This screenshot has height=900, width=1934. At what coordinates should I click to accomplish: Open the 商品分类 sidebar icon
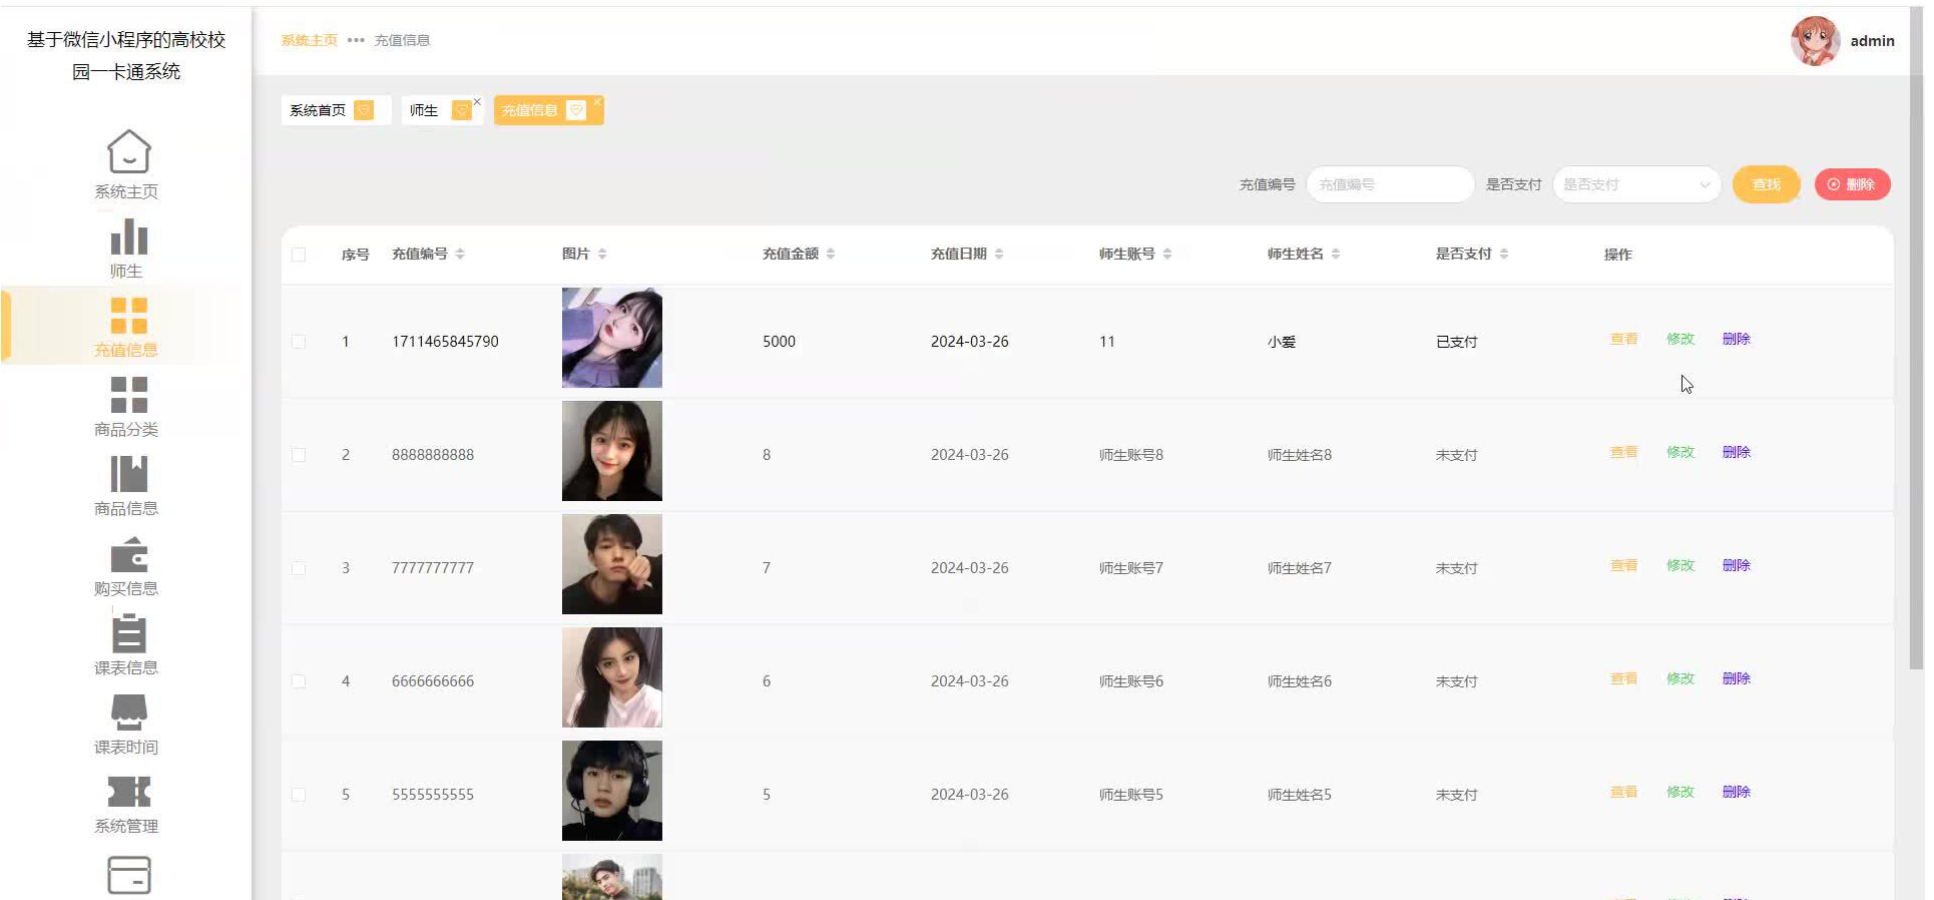pos(129,395)
